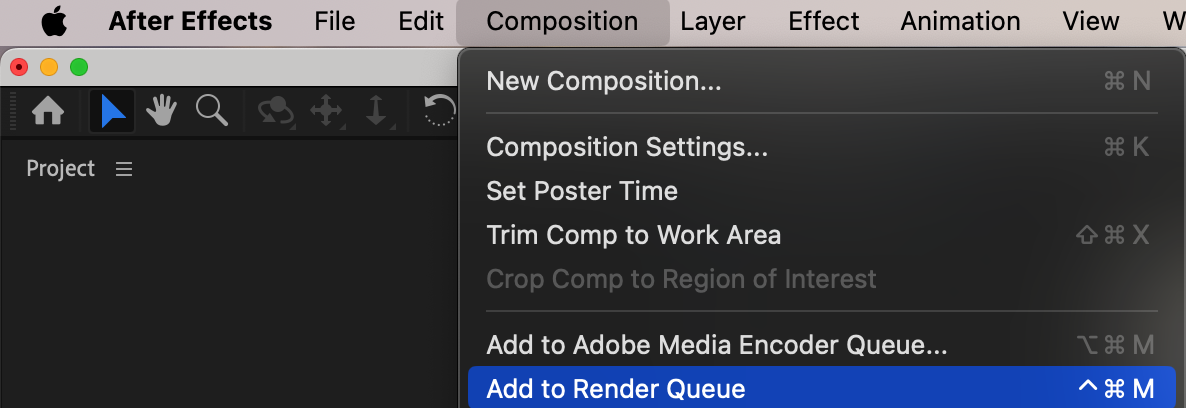Select the Orbit camera tool
This screenshot has width=1186, height=408.
[275, 111]
